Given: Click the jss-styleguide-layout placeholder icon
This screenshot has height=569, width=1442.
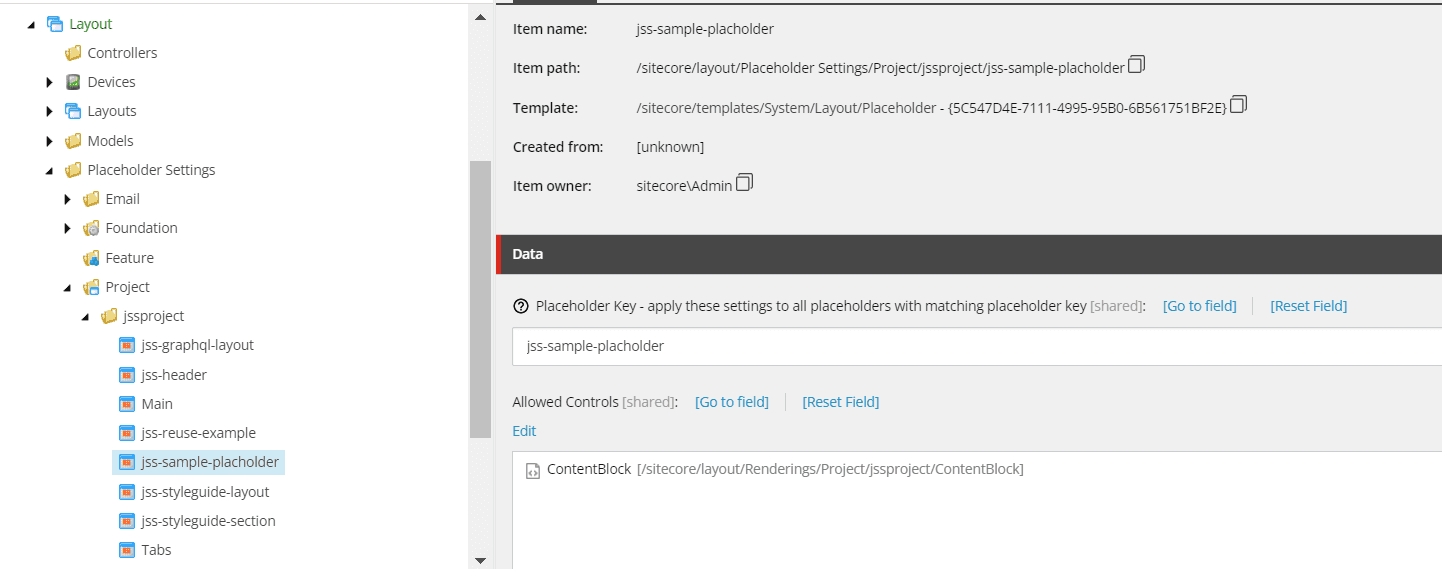Looking at the screenshot, I should point(127,492).
